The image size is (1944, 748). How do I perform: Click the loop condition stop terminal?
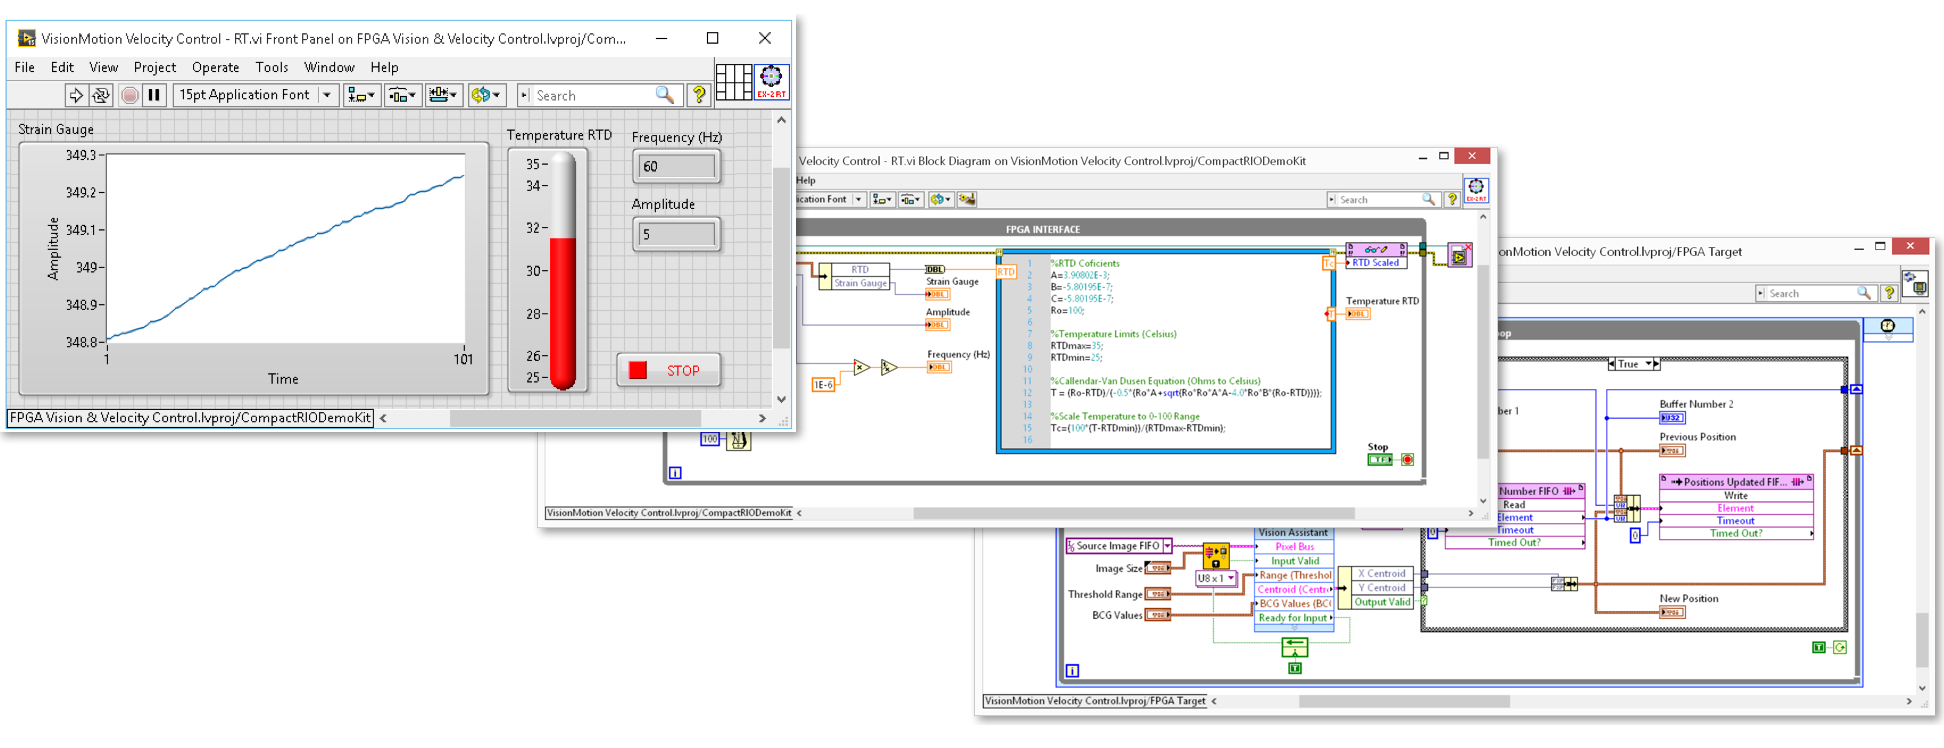(1407, 460)
